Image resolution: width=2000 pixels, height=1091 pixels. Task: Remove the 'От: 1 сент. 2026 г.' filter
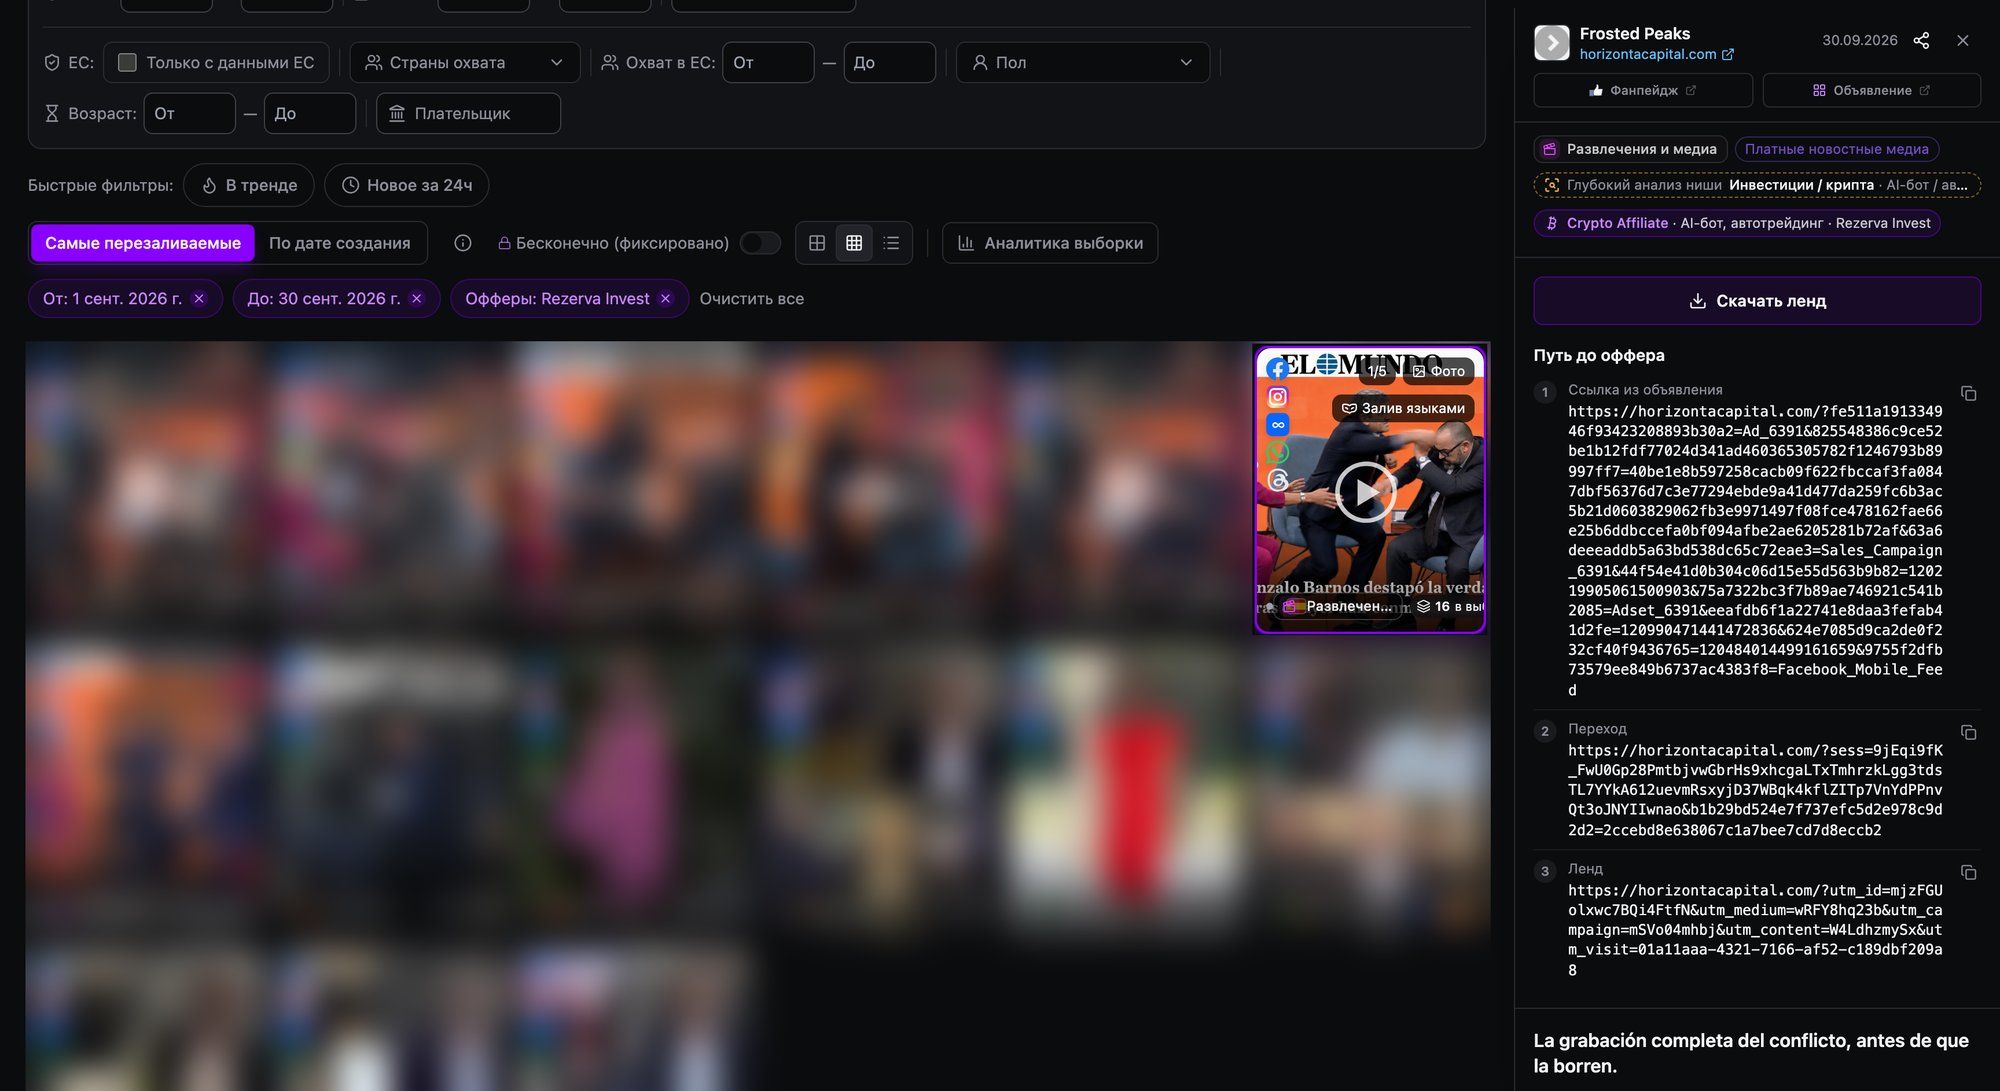(x=199, y=299)
